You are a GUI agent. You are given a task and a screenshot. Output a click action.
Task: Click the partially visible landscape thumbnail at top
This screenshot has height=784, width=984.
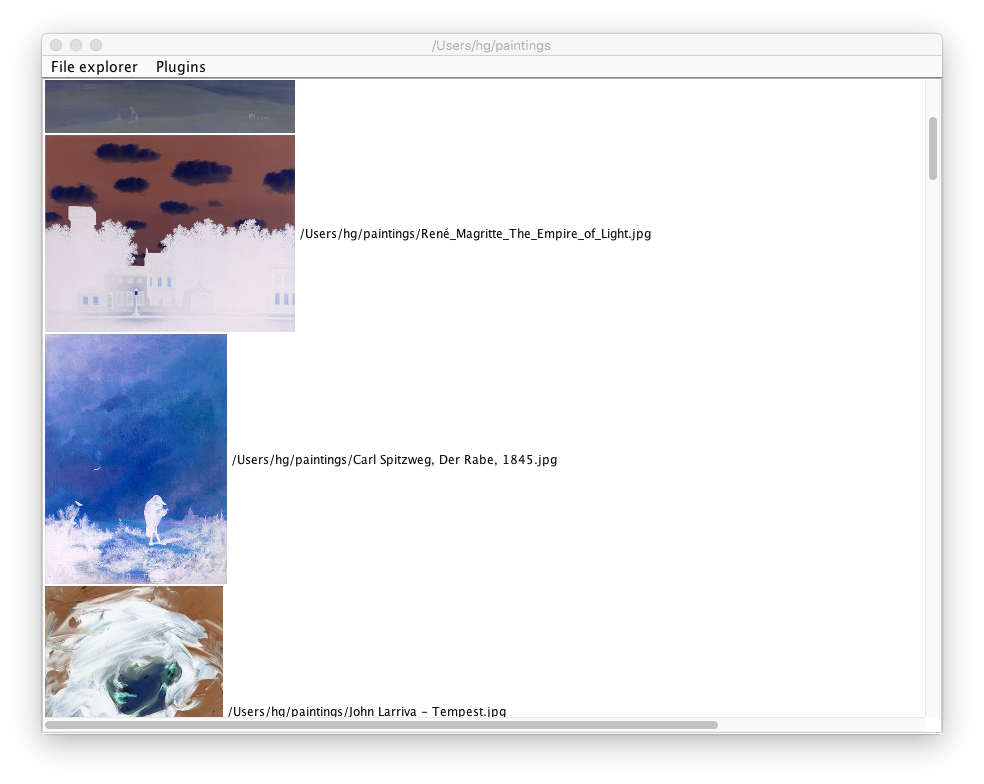pos(170,106)
